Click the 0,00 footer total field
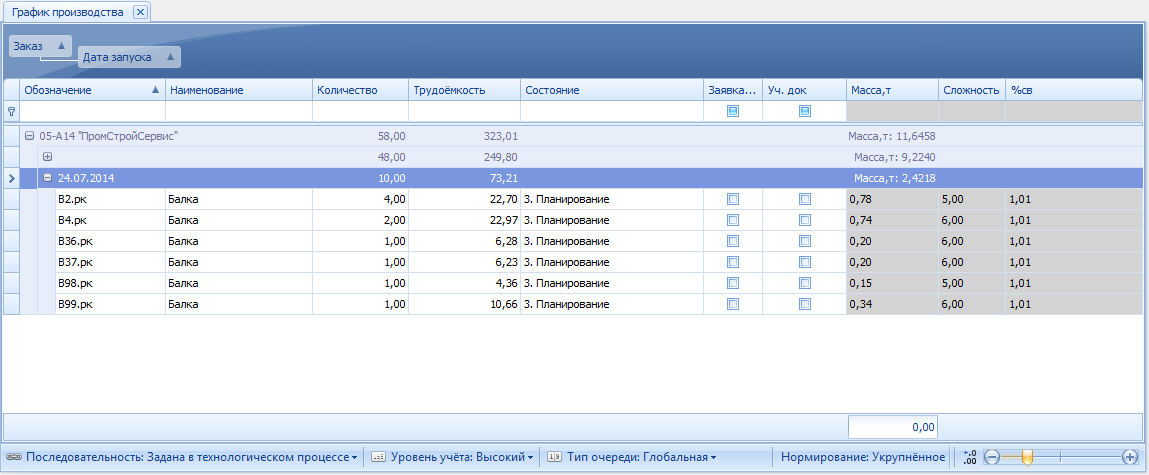Screen dimensions: 1149x475 coord(893,427)
